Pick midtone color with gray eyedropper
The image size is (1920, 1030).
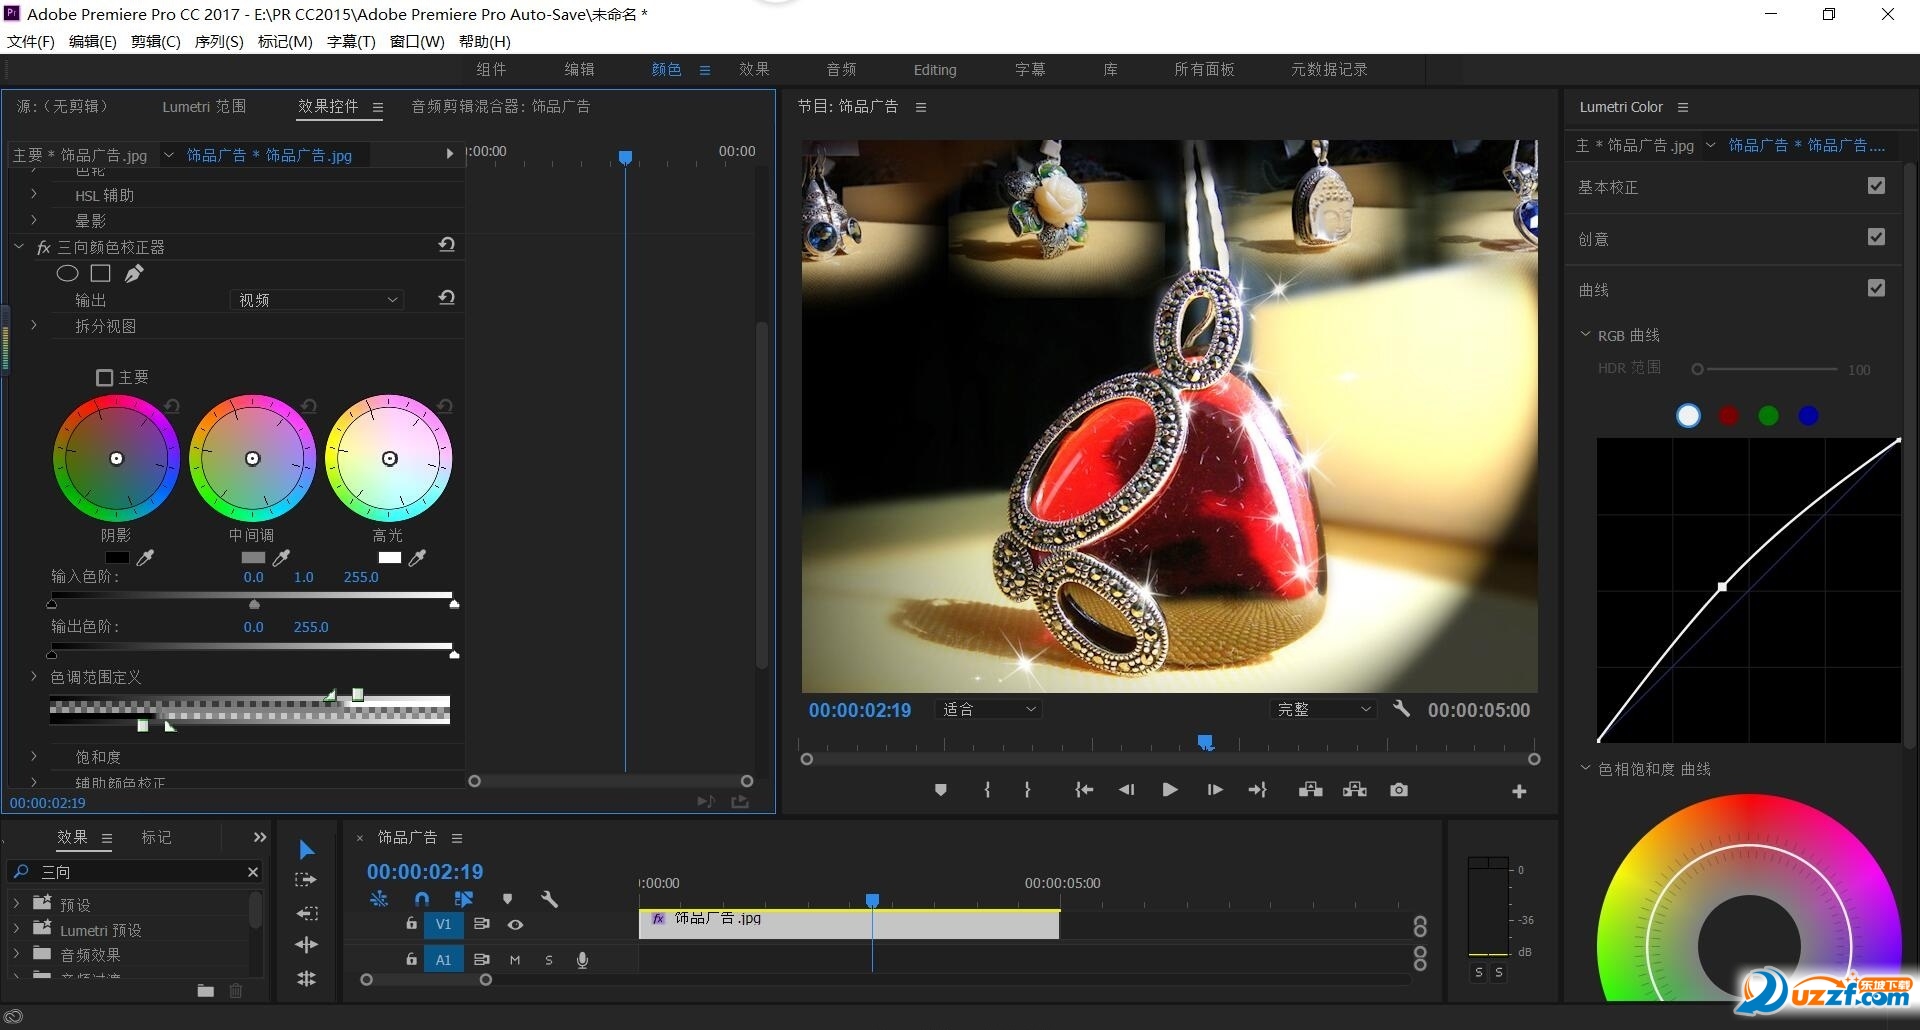282,557
